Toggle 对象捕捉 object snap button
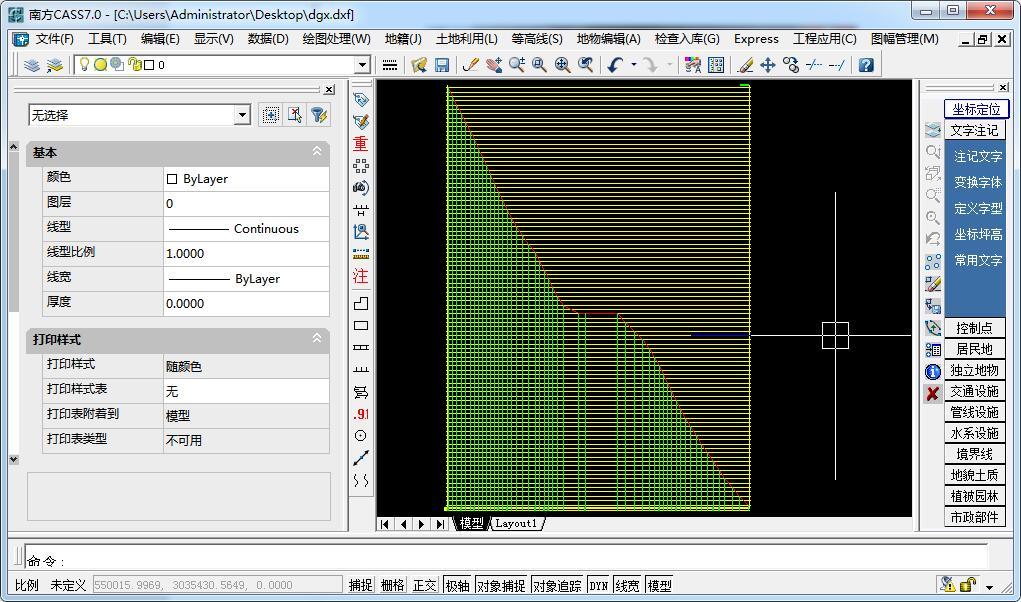 tap(500, 585)
